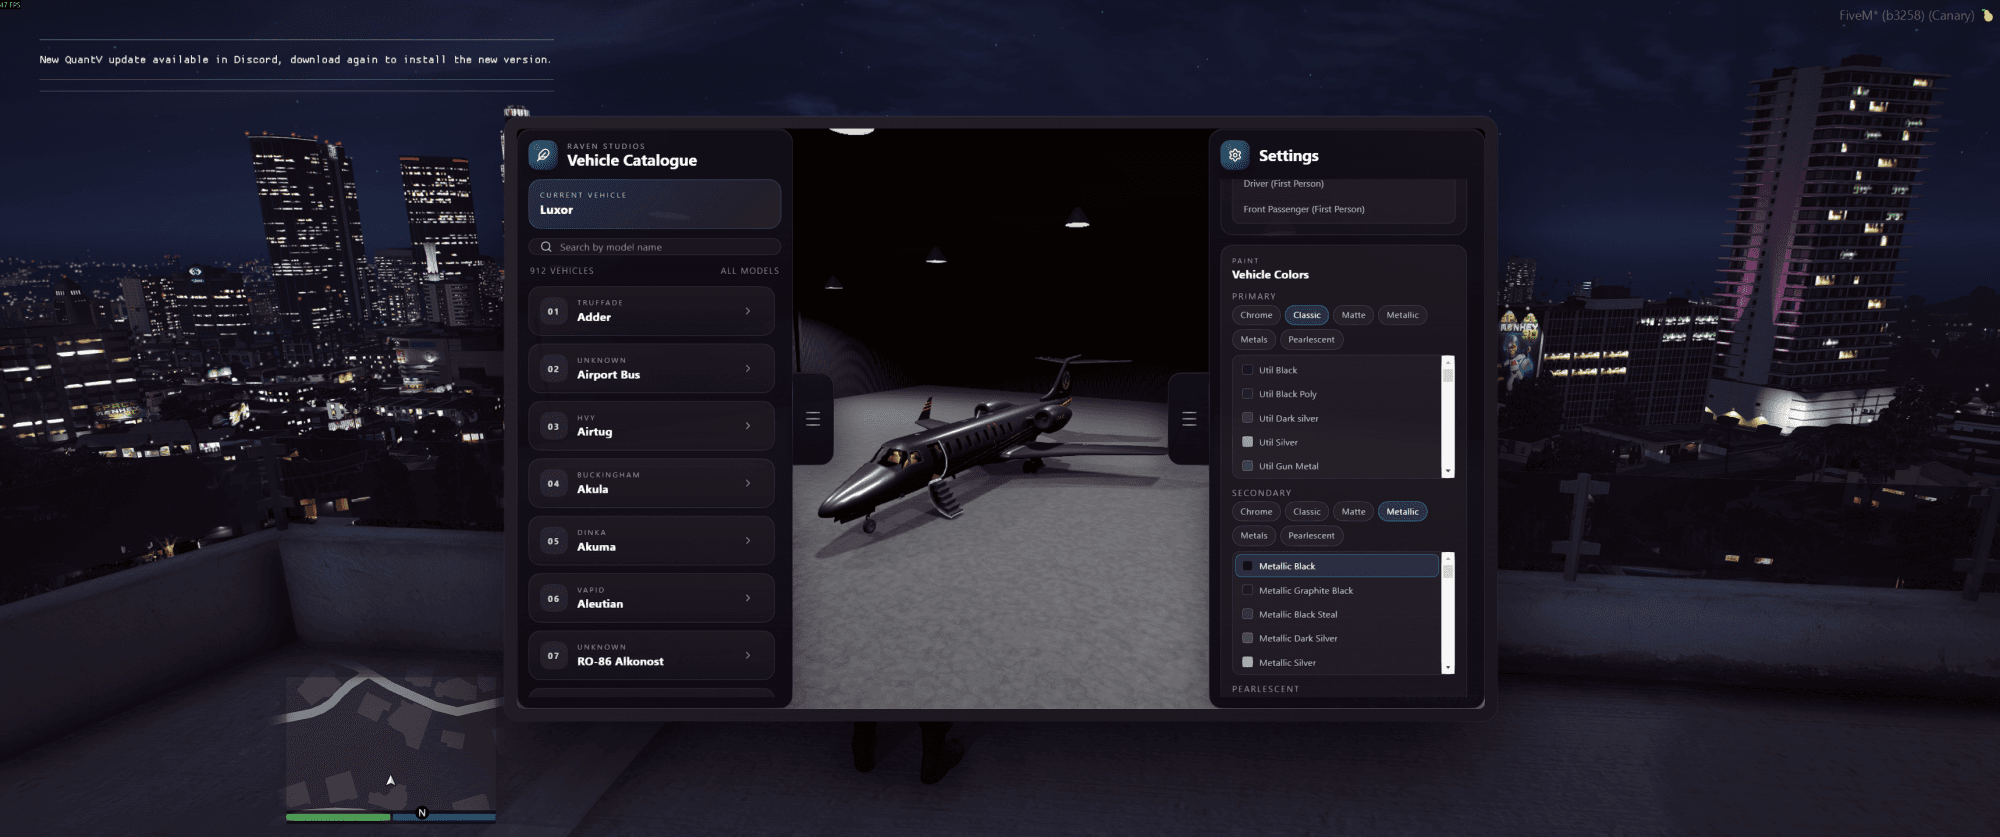
Task: Toggle the left panel hamburger handle
Action: click(813, 419)
